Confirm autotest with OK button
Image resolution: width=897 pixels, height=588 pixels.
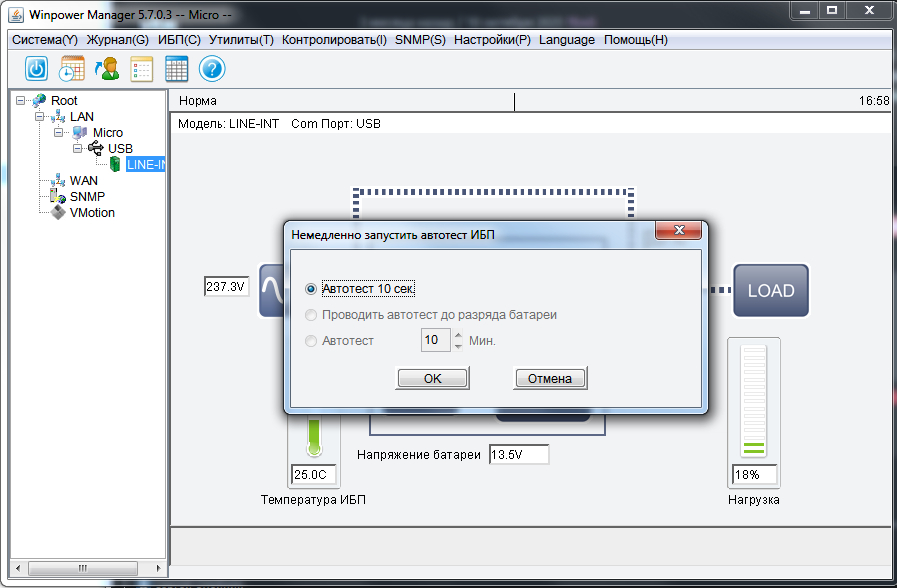(x=432, y=379)
